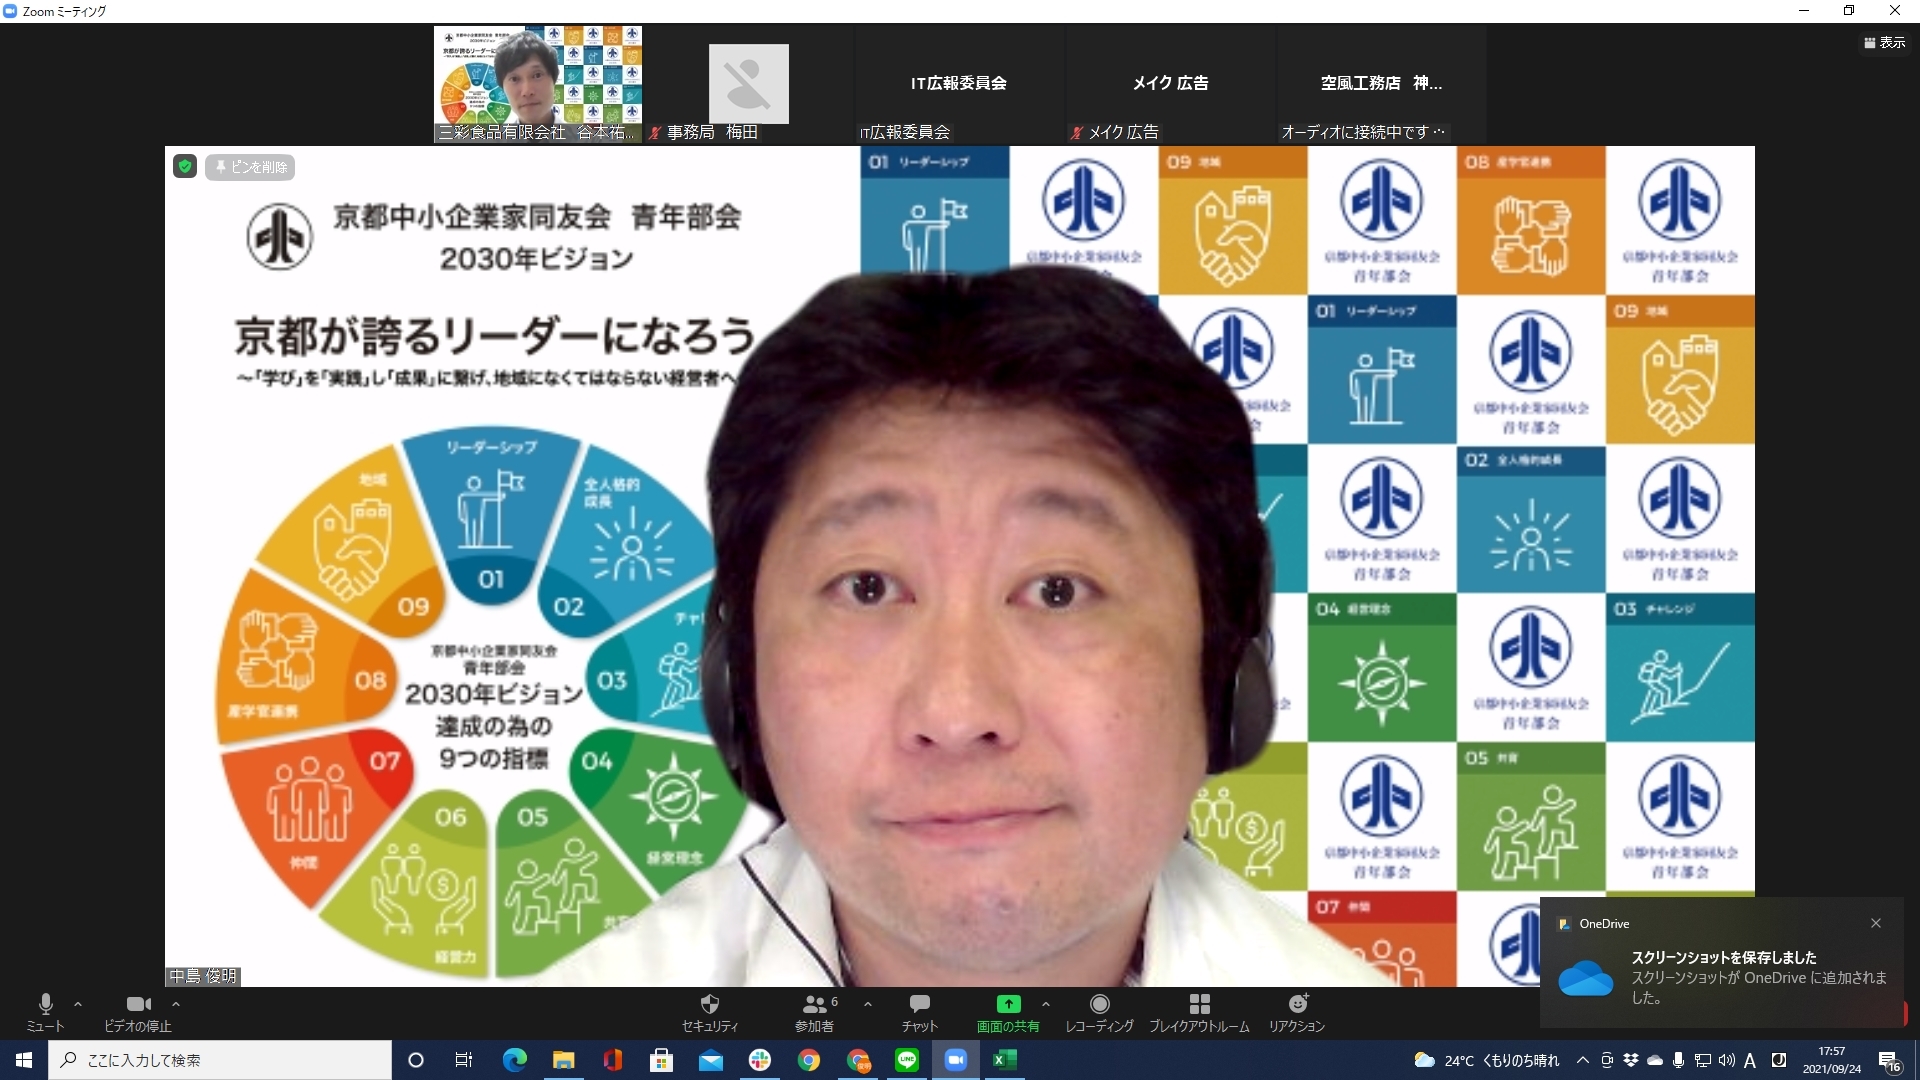Open Microsoft Store from taskbar
Image resolution: width=1920 pixels, height=1080 pixels.
[x=661, y=1060]
